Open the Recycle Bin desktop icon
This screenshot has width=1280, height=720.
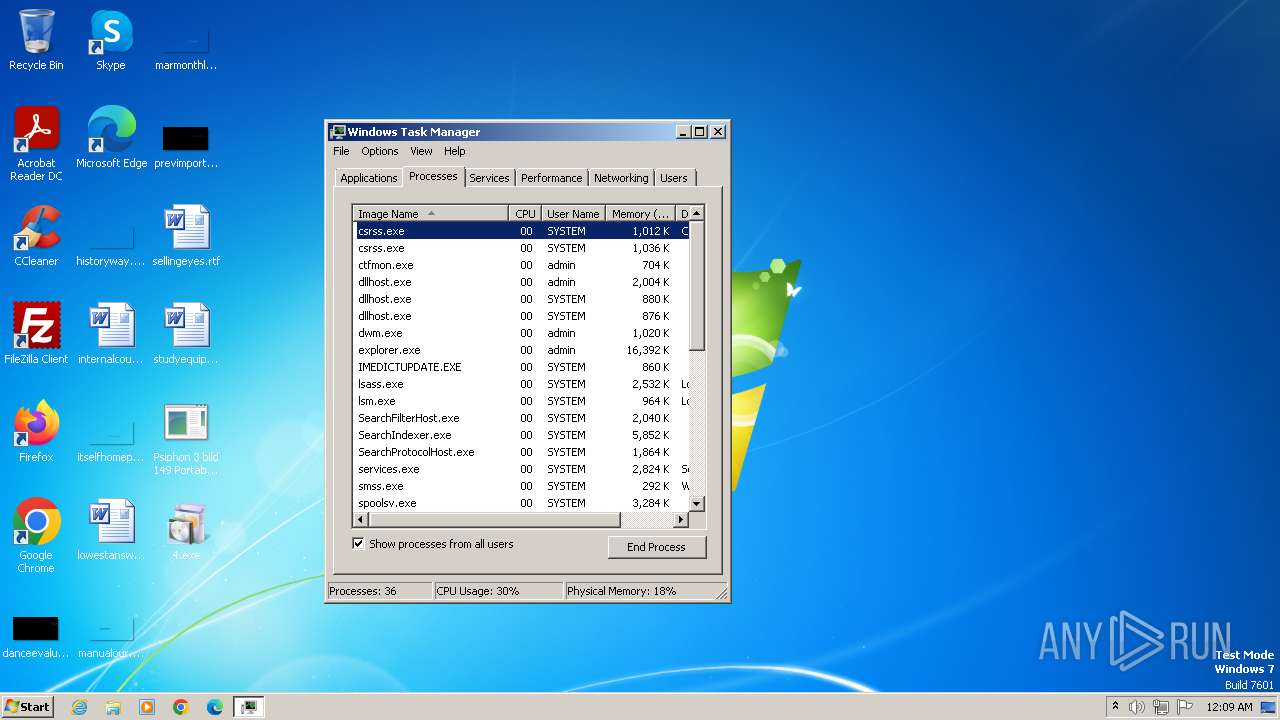[x=36, y=40]
